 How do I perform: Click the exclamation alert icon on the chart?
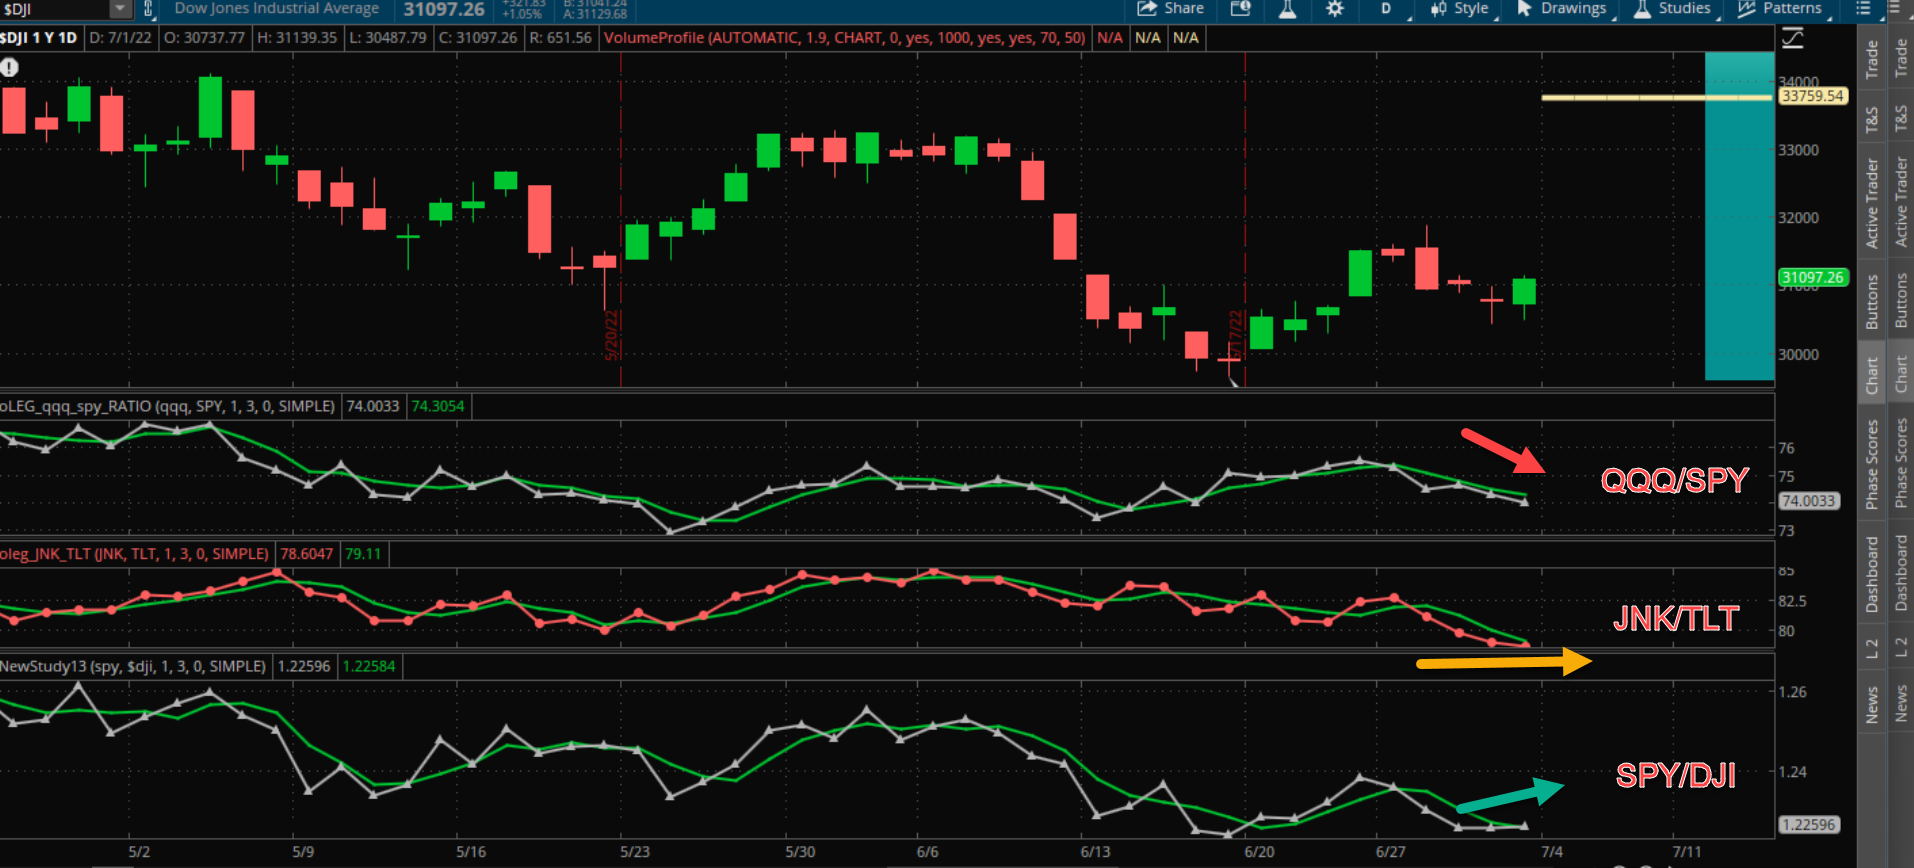point(9,67)
